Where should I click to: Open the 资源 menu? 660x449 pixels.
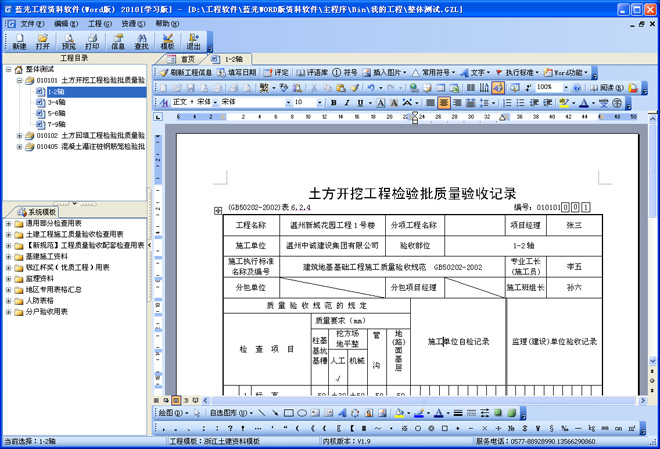pos(133,24)
